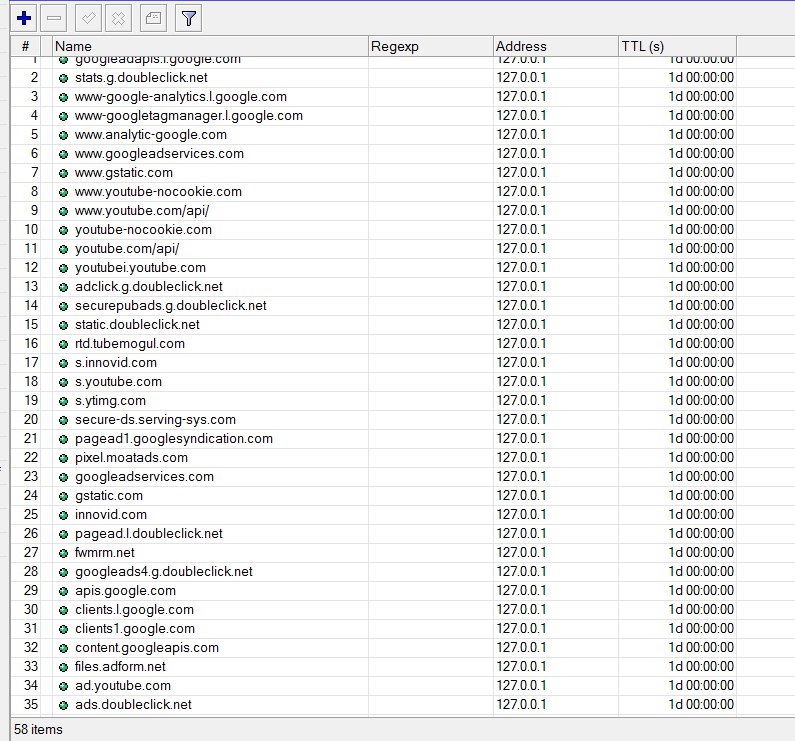The width and height of the screenshot is (795, 741).
Task: Select entry static.doubleclick.net
Action: click(x=137, y=325)
